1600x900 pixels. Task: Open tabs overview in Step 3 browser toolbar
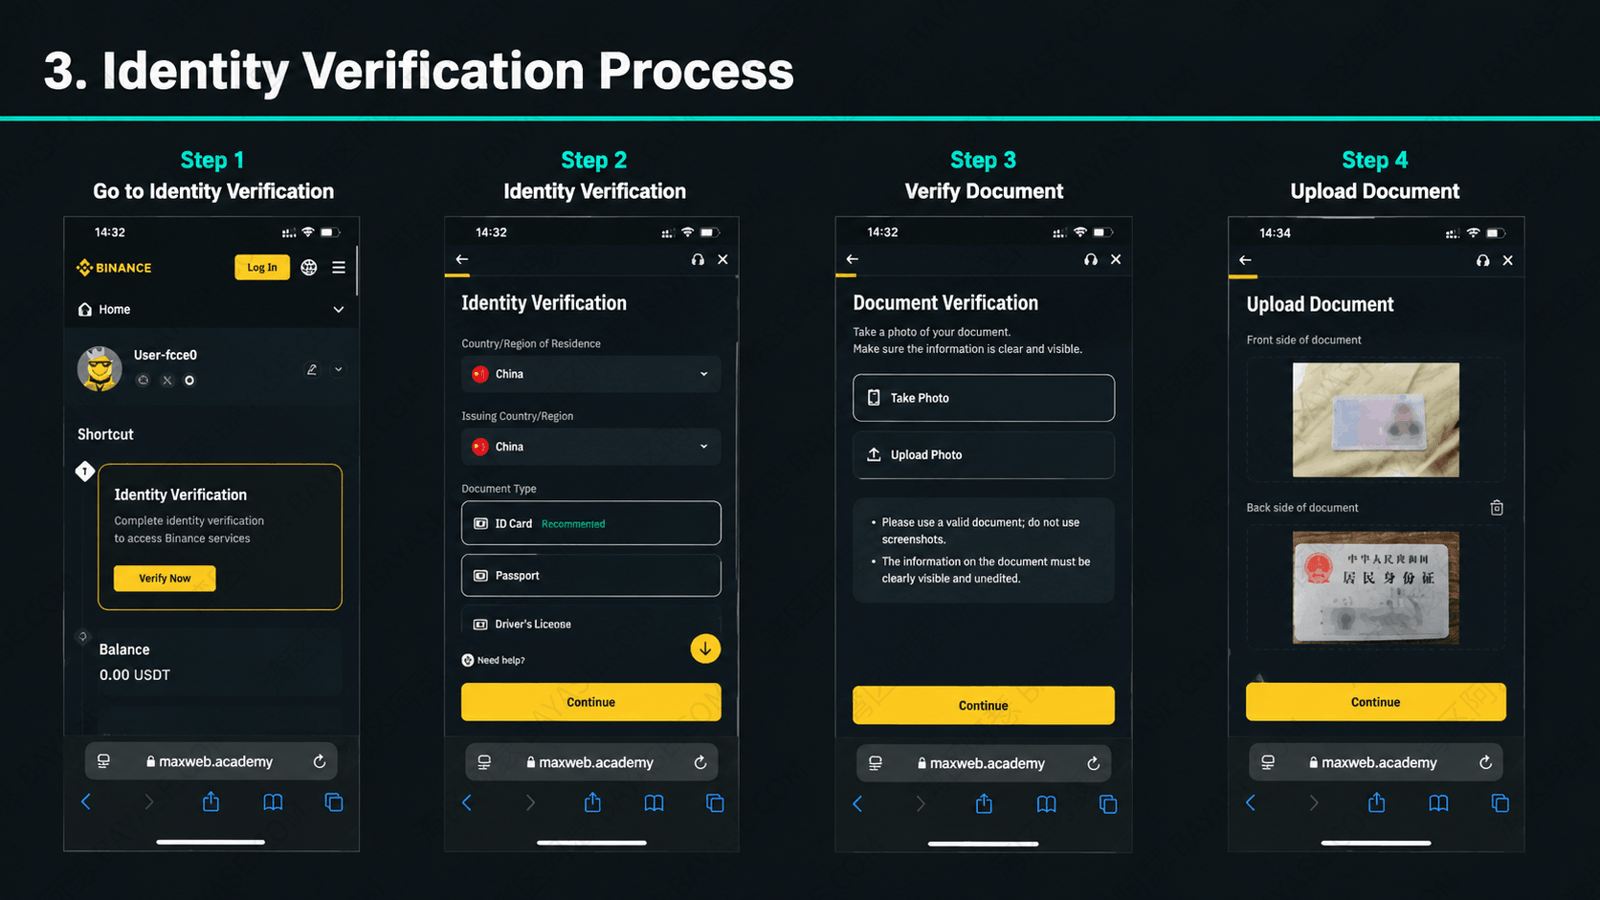pyautogui.click(x=1108, y=804)
